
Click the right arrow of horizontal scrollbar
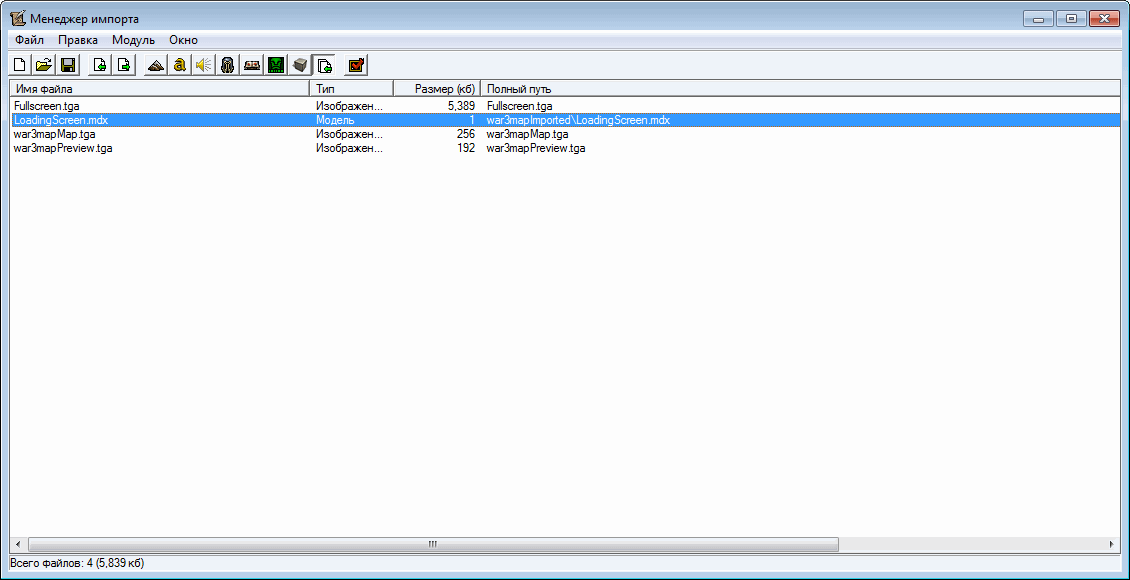[x=1111, y=544]
